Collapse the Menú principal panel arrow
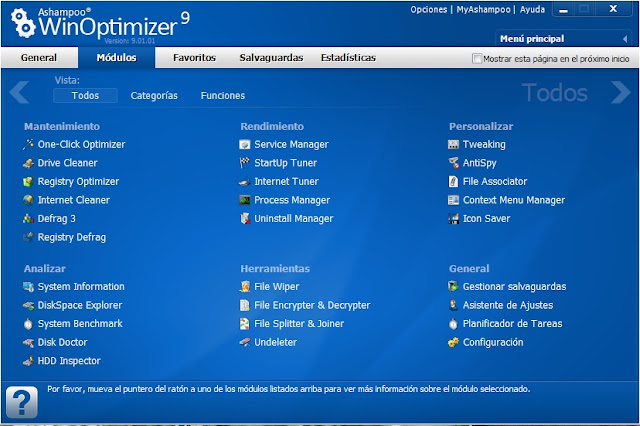This screenshot has height=426, width=640. coord(625,39)
